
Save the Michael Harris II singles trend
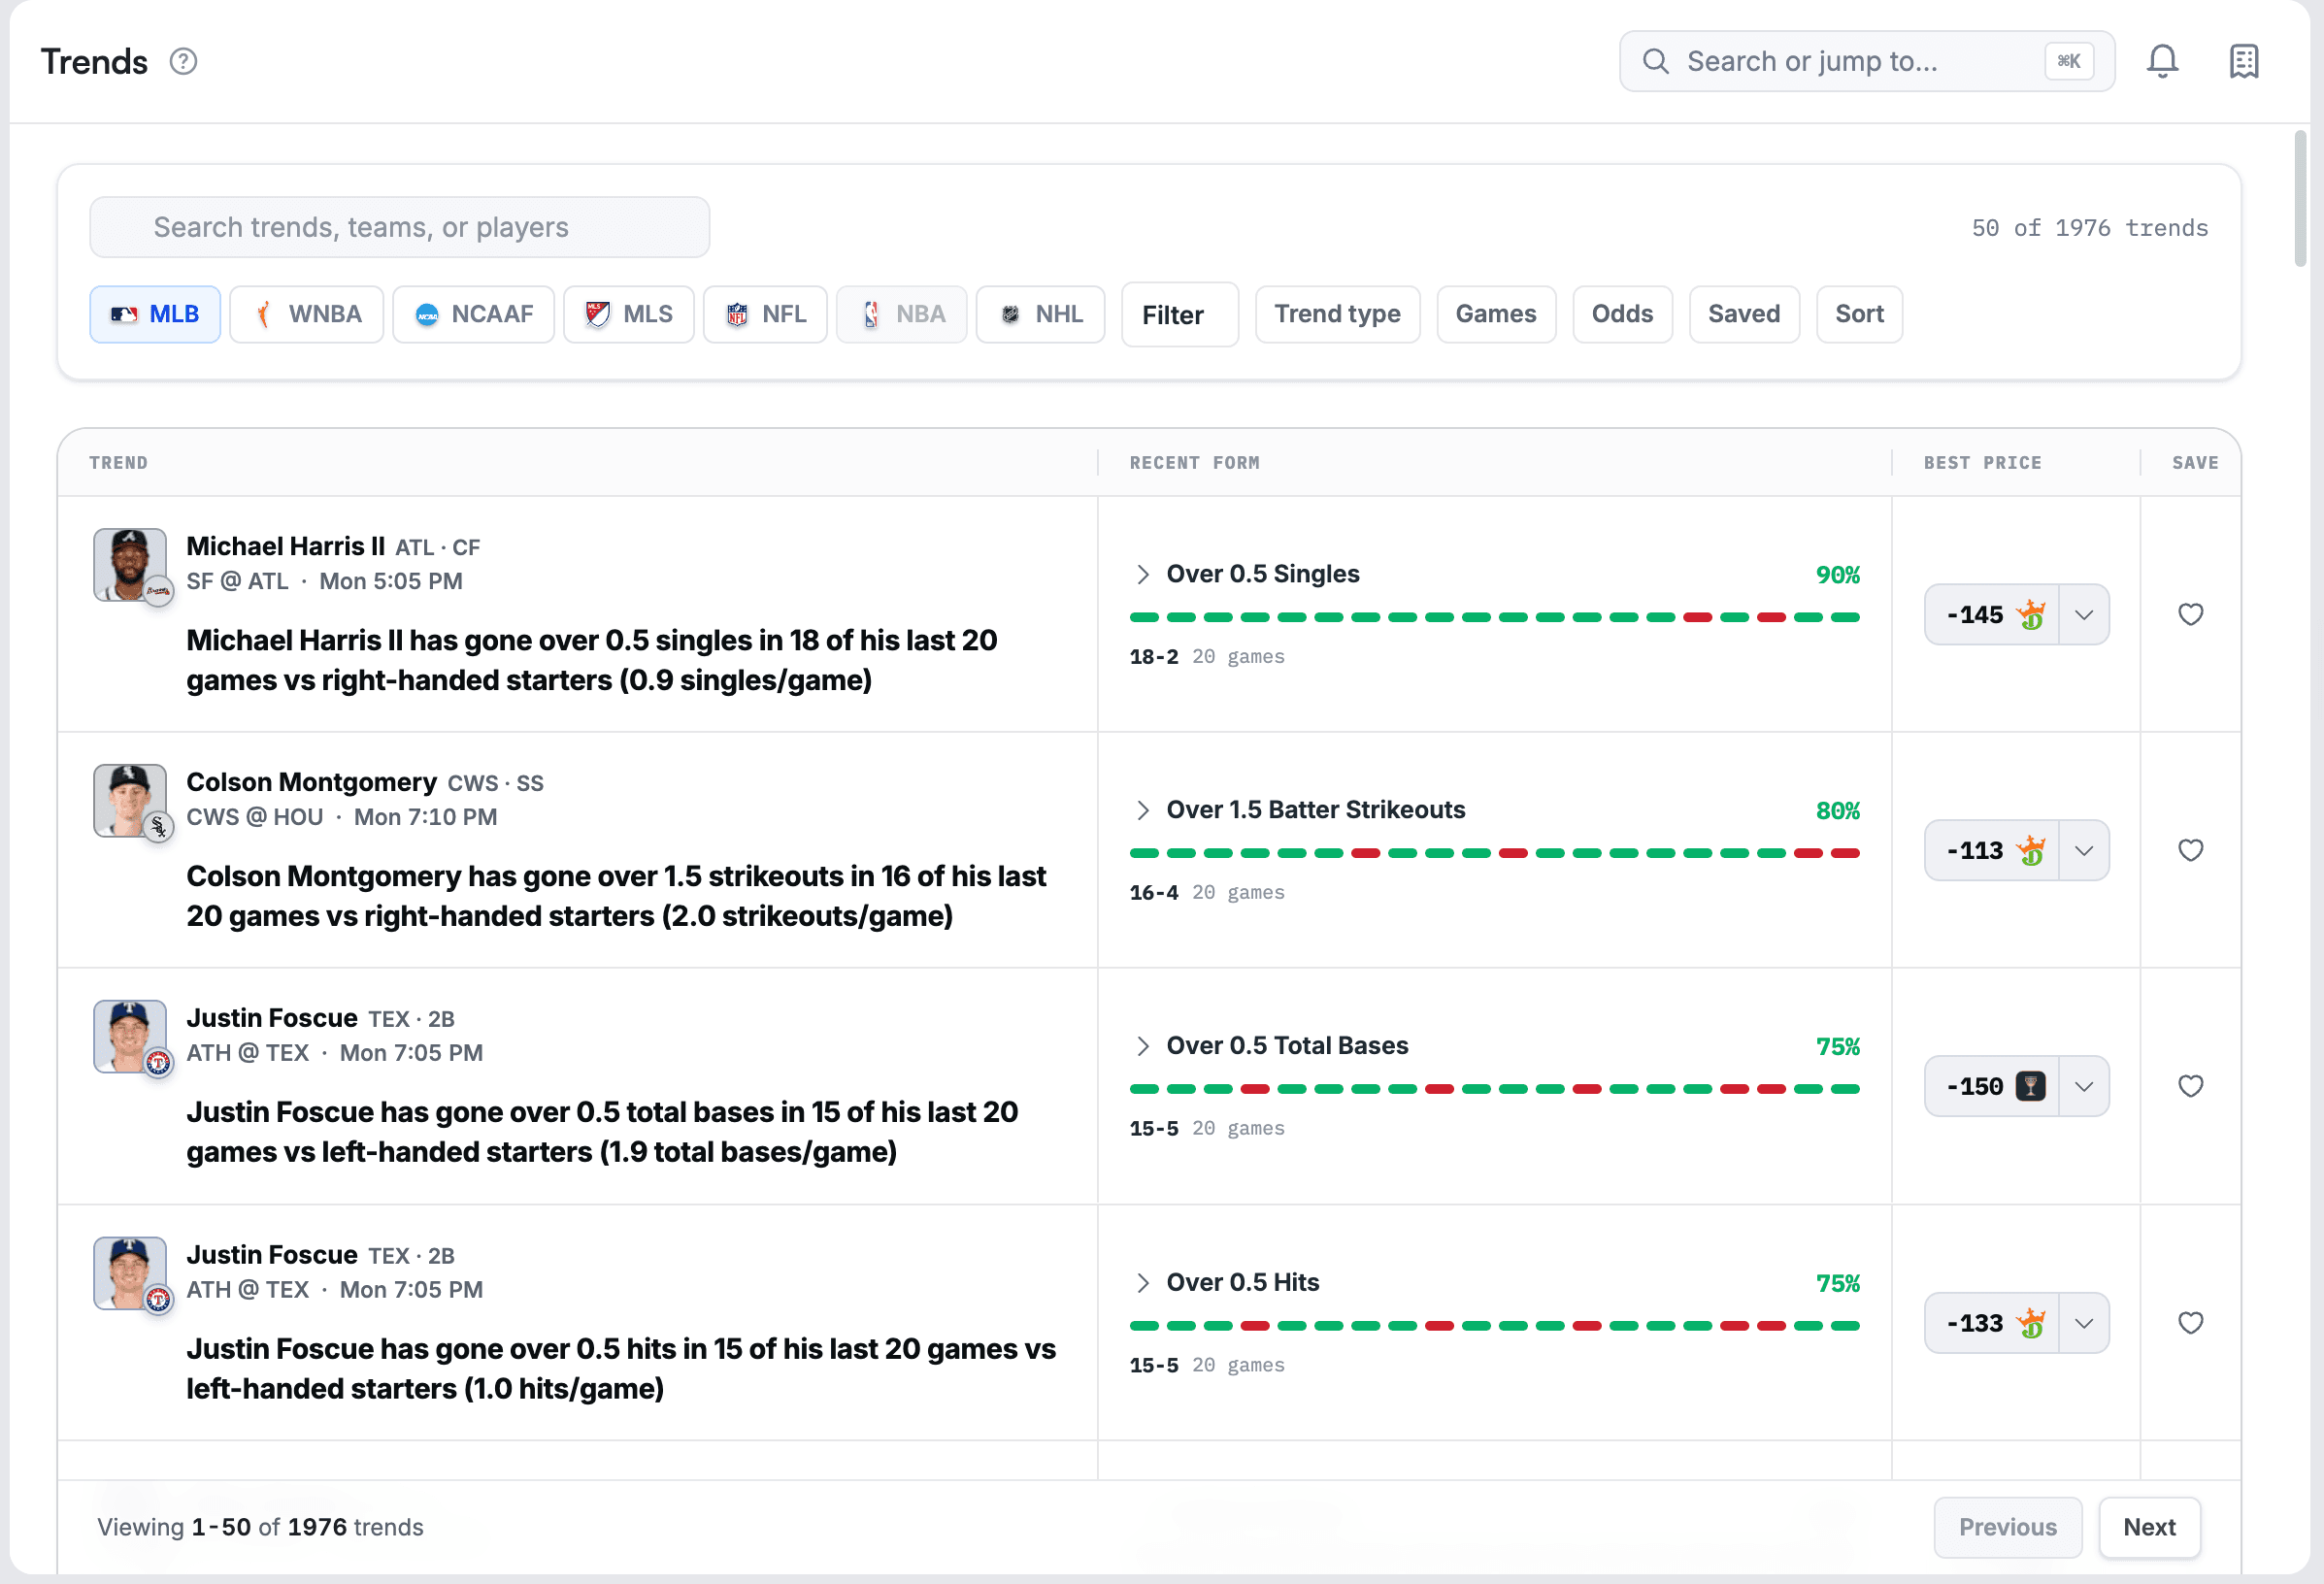2191,614
